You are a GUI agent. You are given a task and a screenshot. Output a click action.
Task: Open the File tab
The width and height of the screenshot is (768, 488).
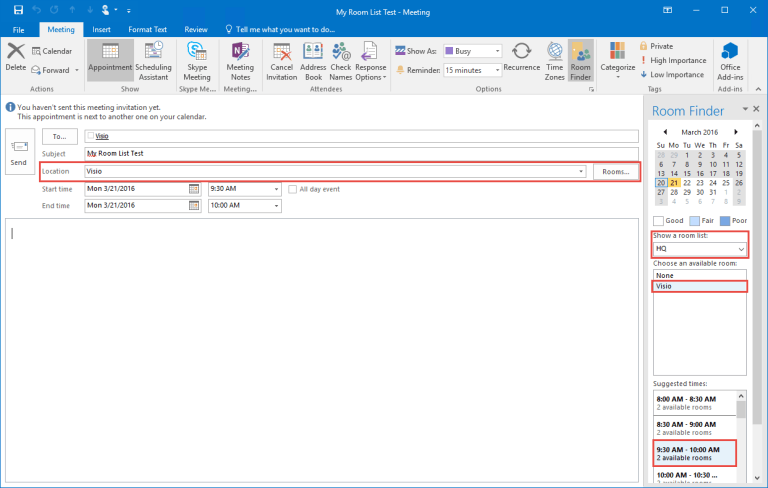coord(18,29)
